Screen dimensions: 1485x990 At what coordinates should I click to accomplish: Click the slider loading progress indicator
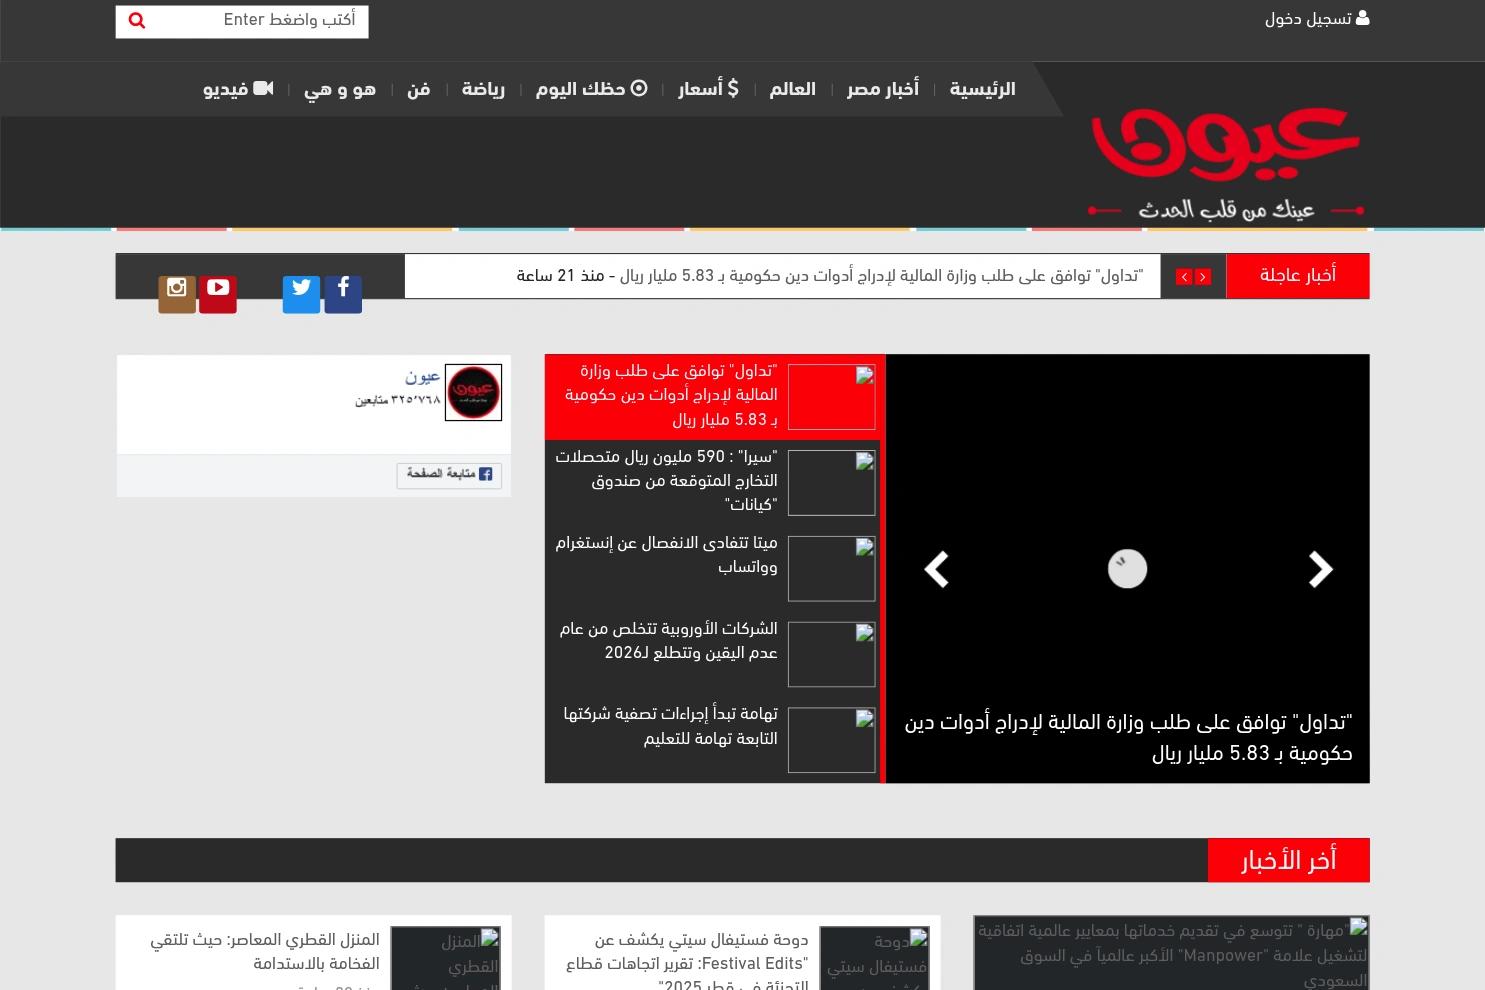(1126, 568)
